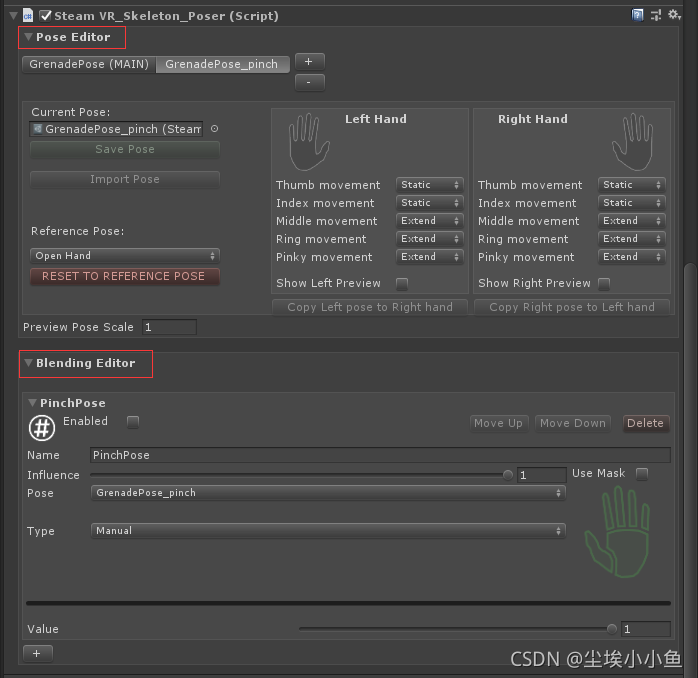Enable Show Left Preview checkbox
Screen dimensions: 698x678
click(x=402, y=284)
